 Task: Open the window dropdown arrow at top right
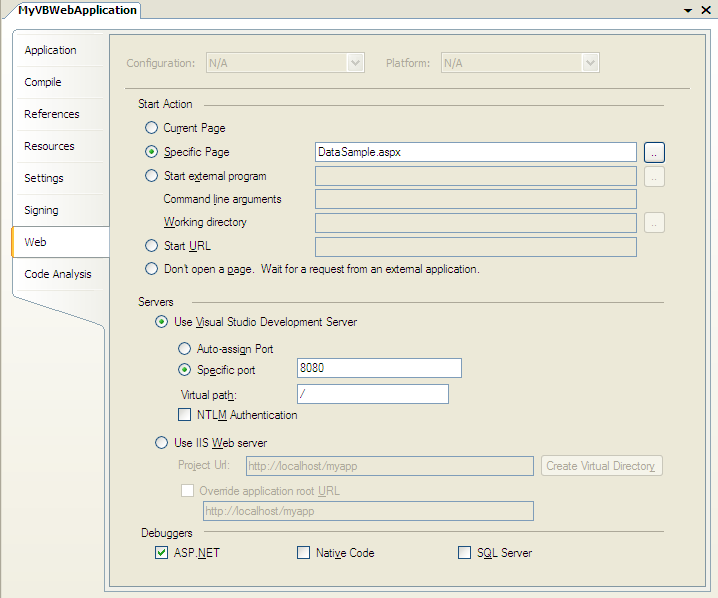tap(689, 10)
